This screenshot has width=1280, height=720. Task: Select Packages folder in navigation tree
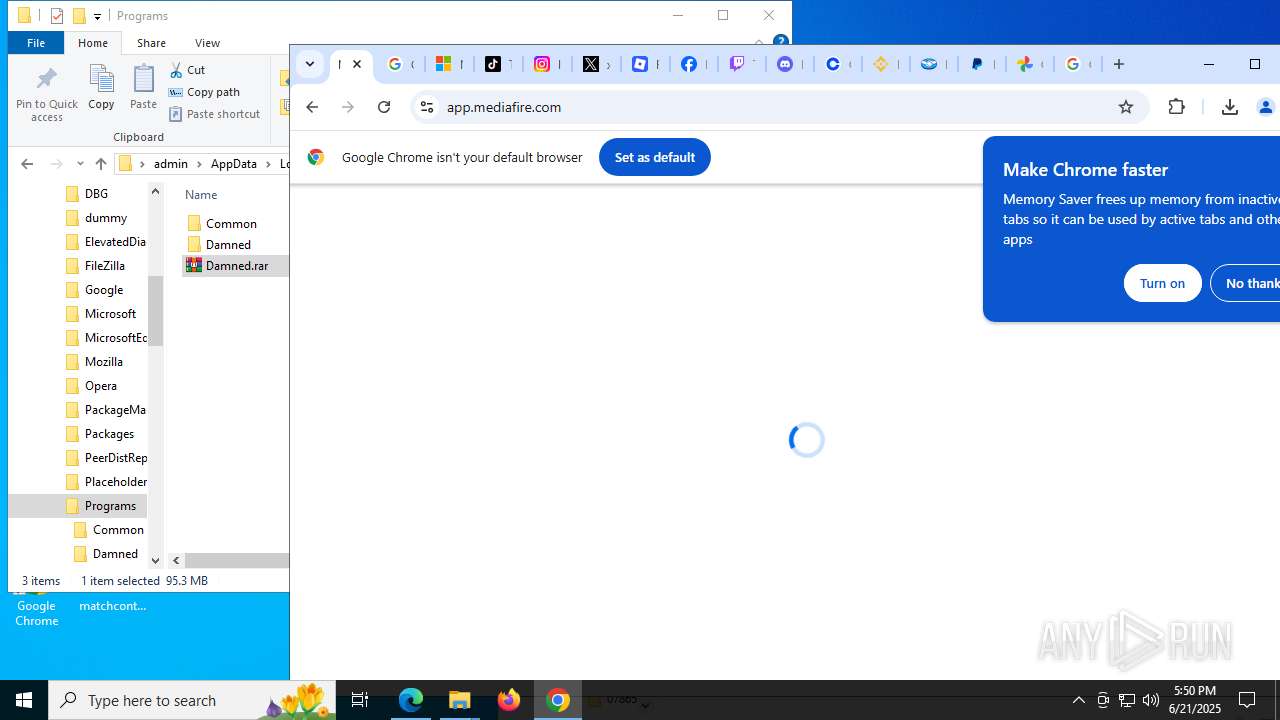[x=109, y=434]
